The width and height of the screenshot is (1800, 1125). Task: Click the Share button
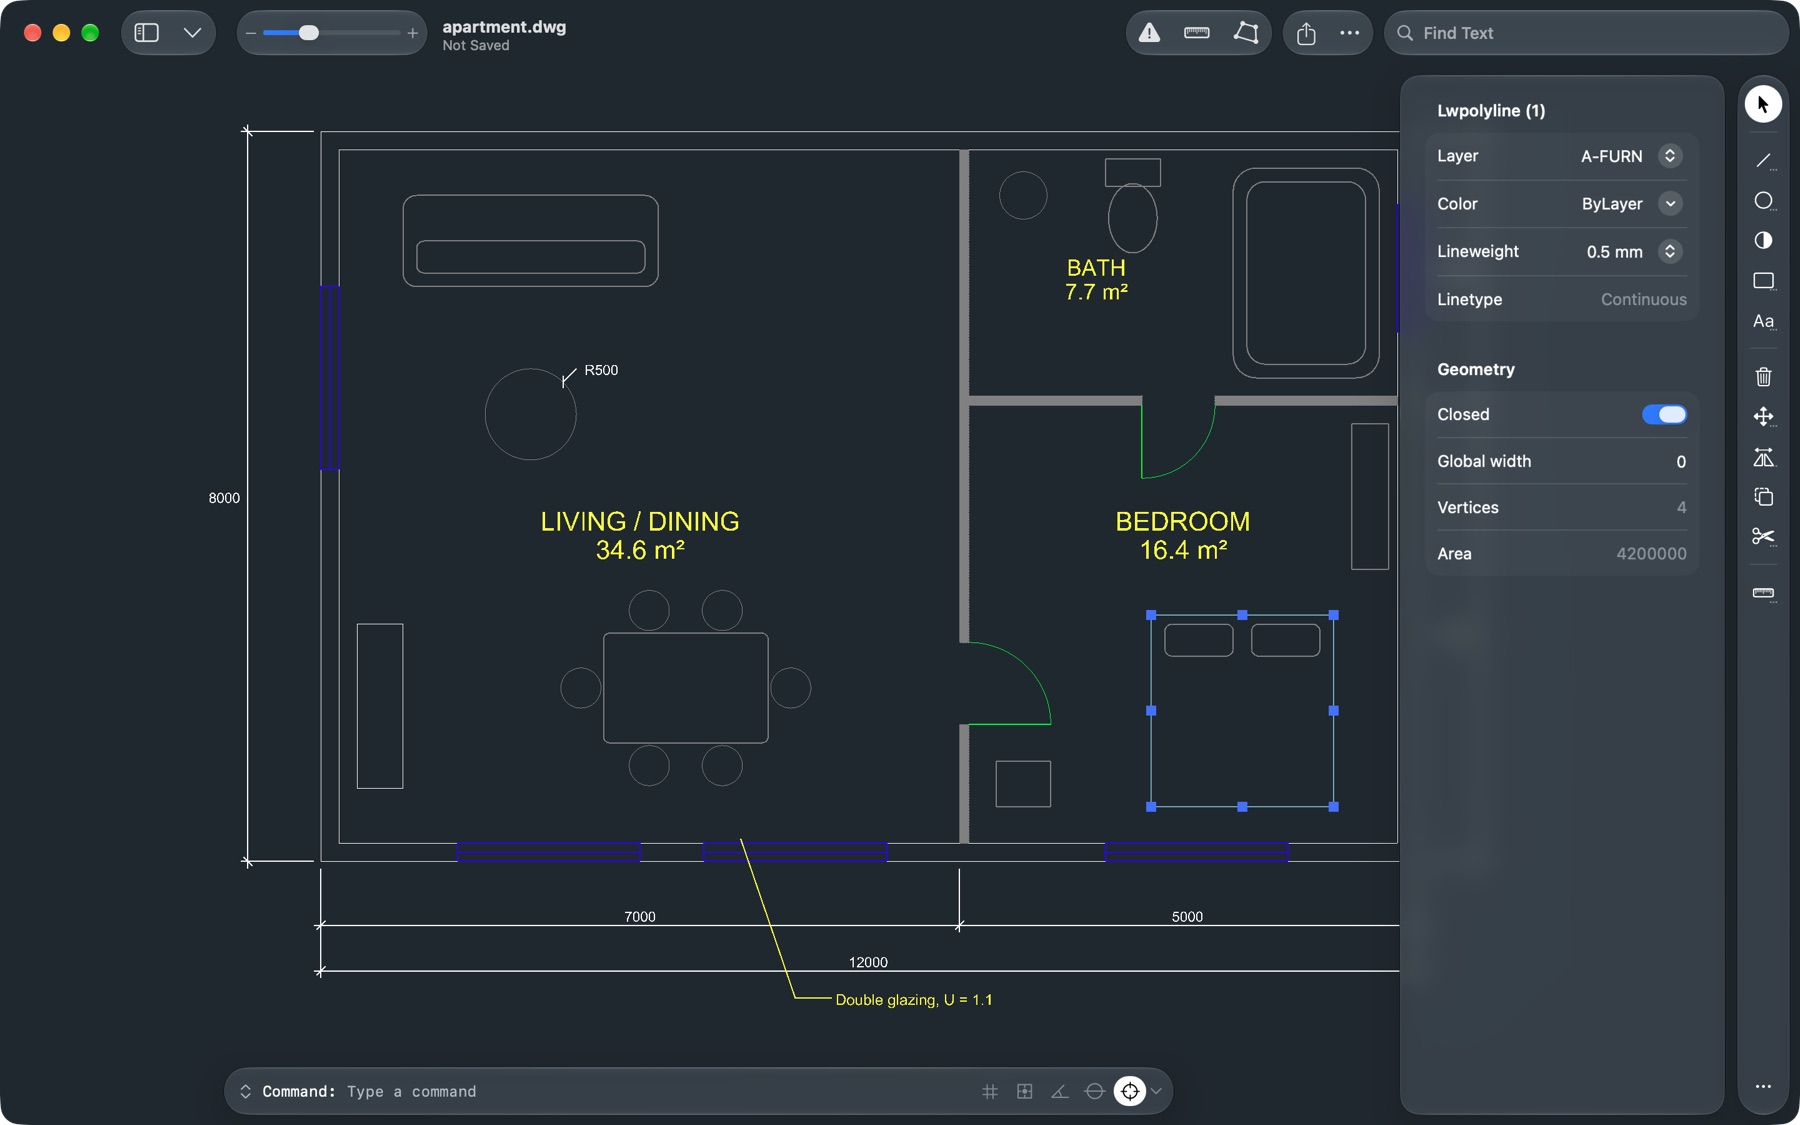click(x=1306, y=33)
